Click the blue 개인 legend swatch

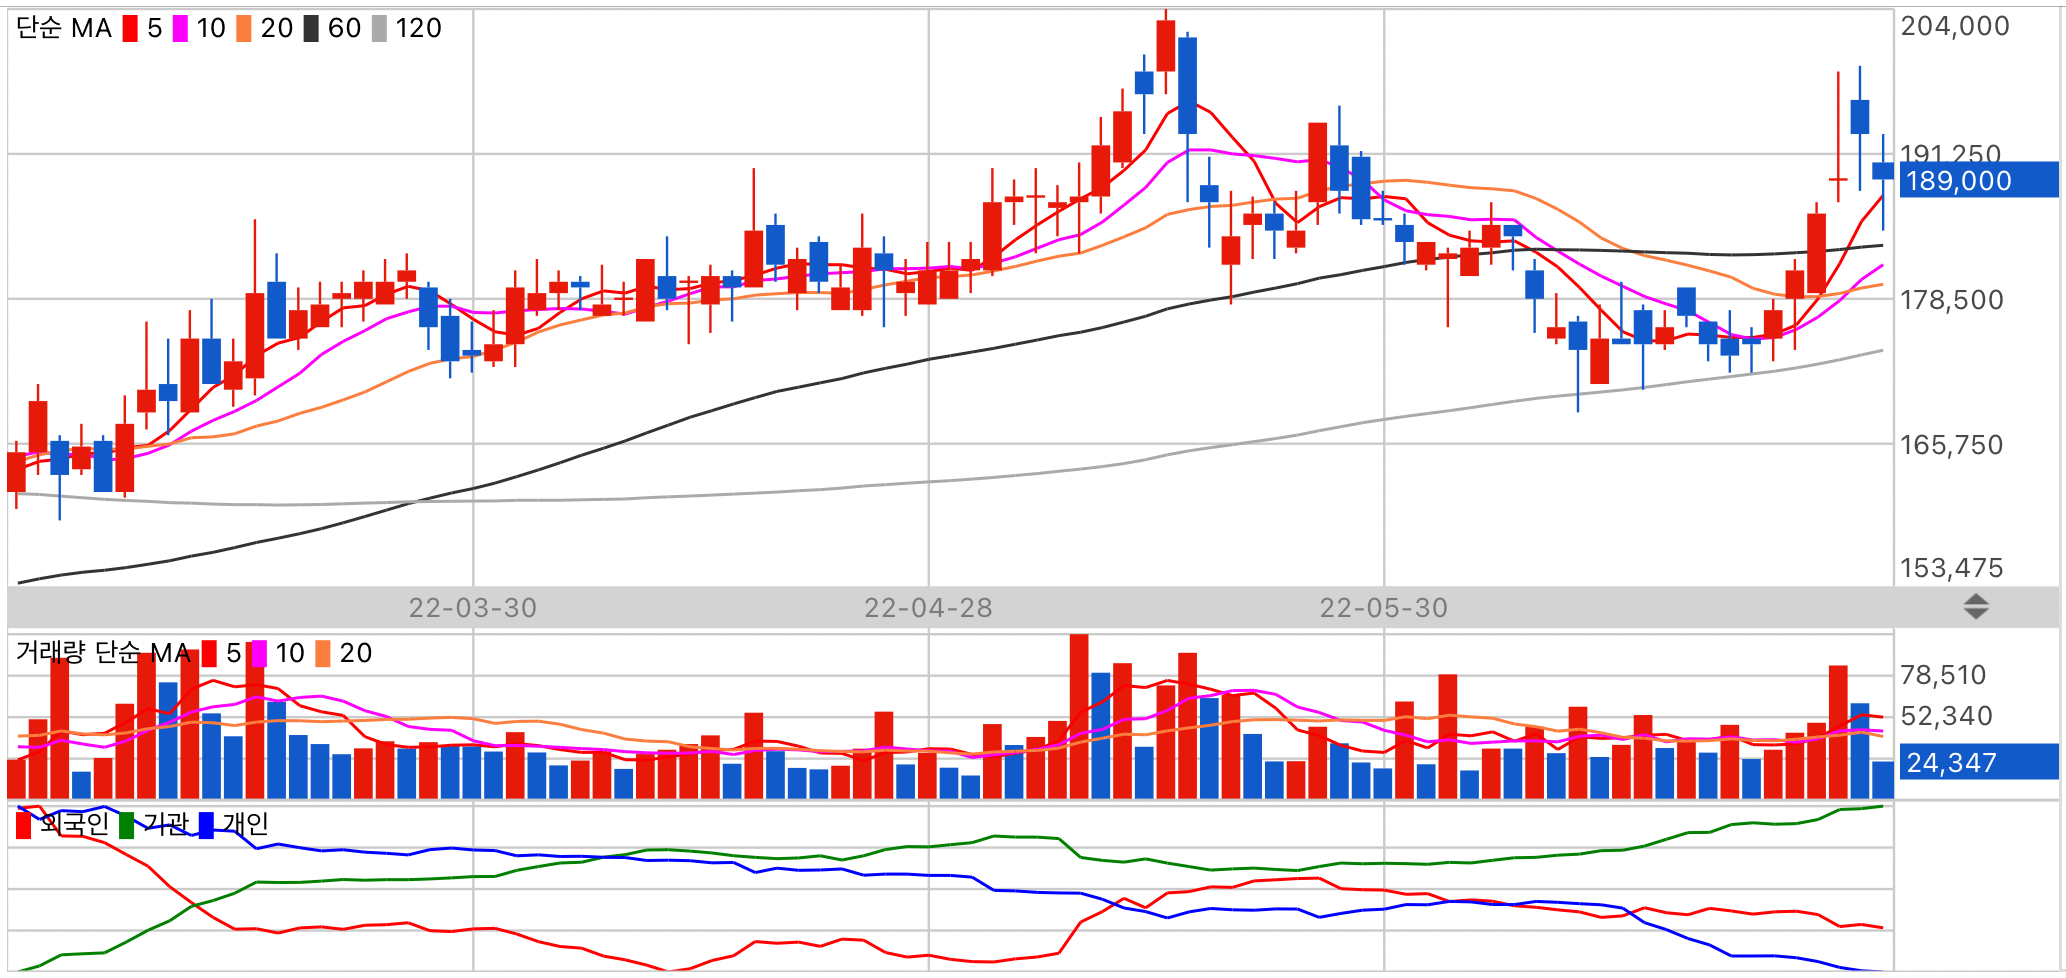207,825
